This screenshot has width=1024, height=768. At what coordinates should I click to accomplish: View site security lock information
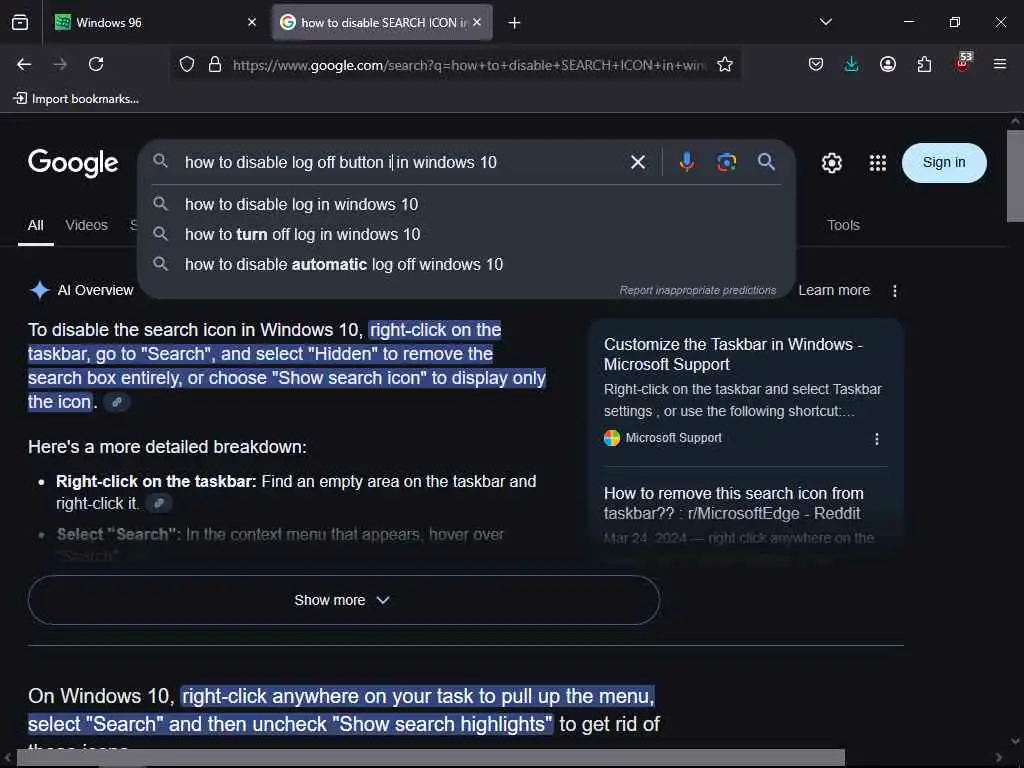[215, 64]
